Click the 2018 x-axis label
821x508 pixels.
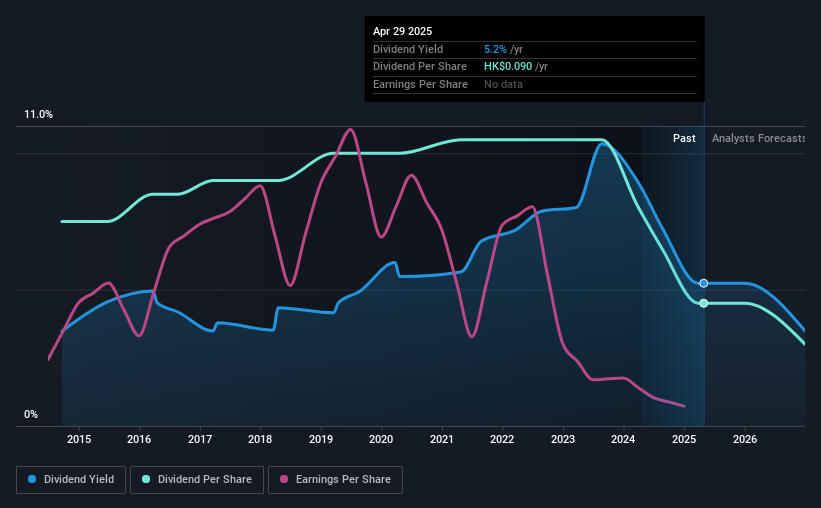click(x=260, y=439)
